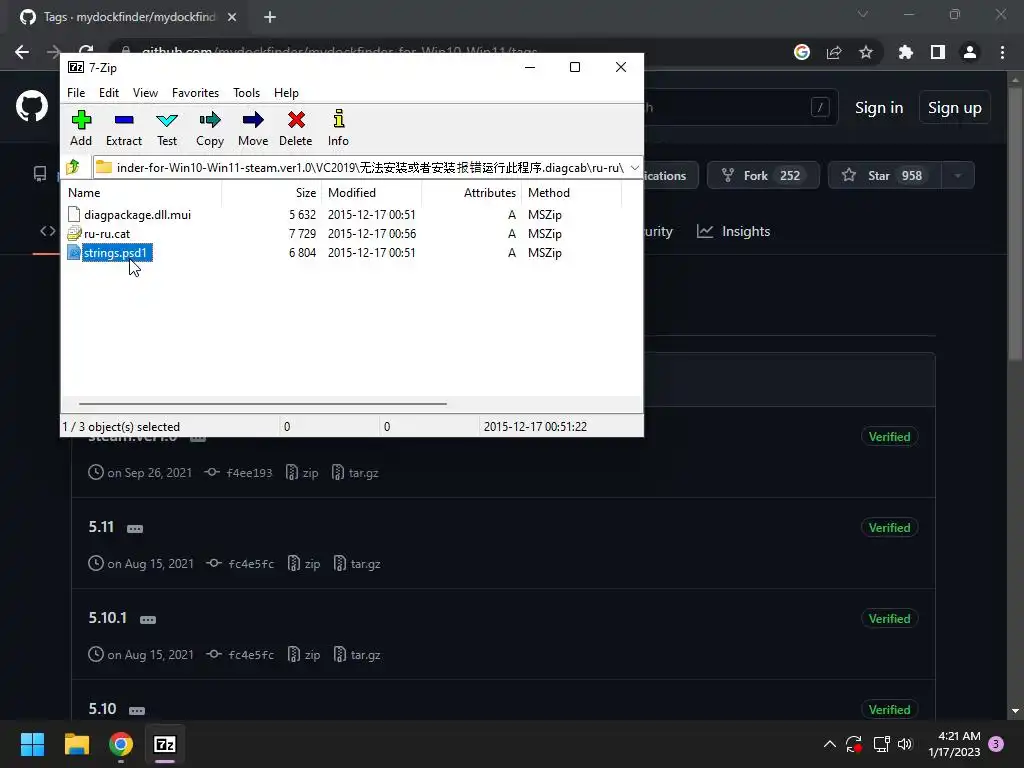Select the strings.psd1 file
Viewport: 1024px width, 768px height.
pyautogui.click(x=115, y=253)
